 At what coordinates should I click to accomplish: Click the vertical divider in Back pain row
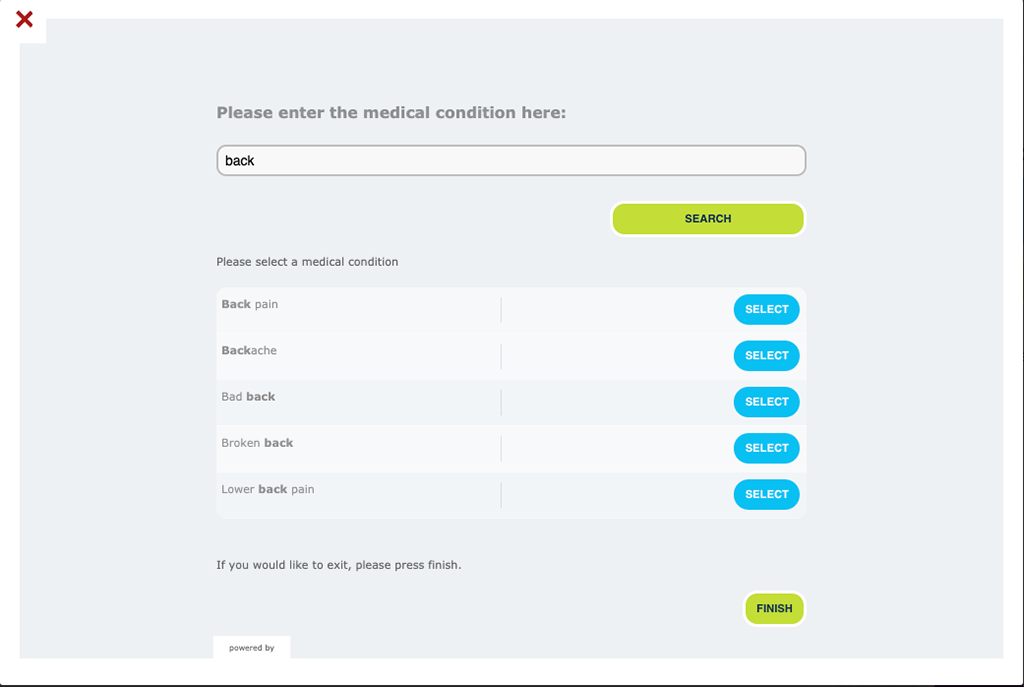(x=501, y=310)
